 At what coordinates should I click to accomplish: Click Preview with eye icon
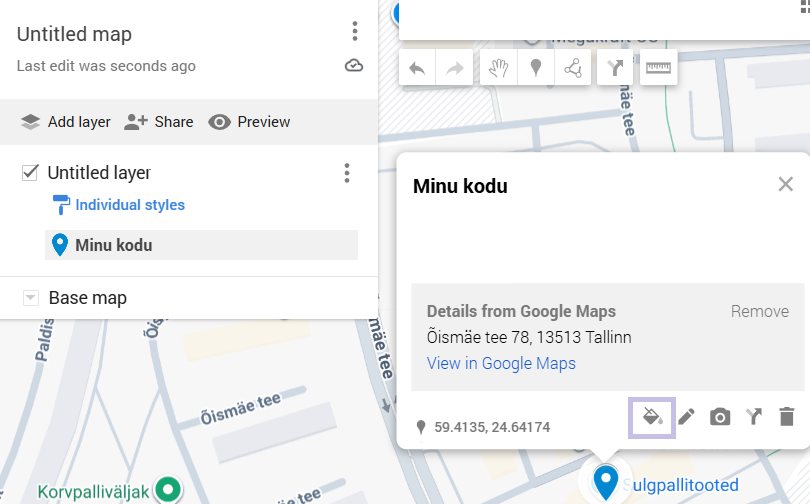click(249, 122)
